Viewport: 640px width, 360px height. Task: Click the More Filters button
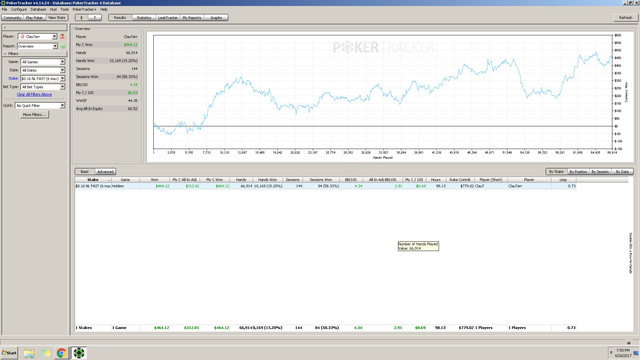[x=34, y=115]
